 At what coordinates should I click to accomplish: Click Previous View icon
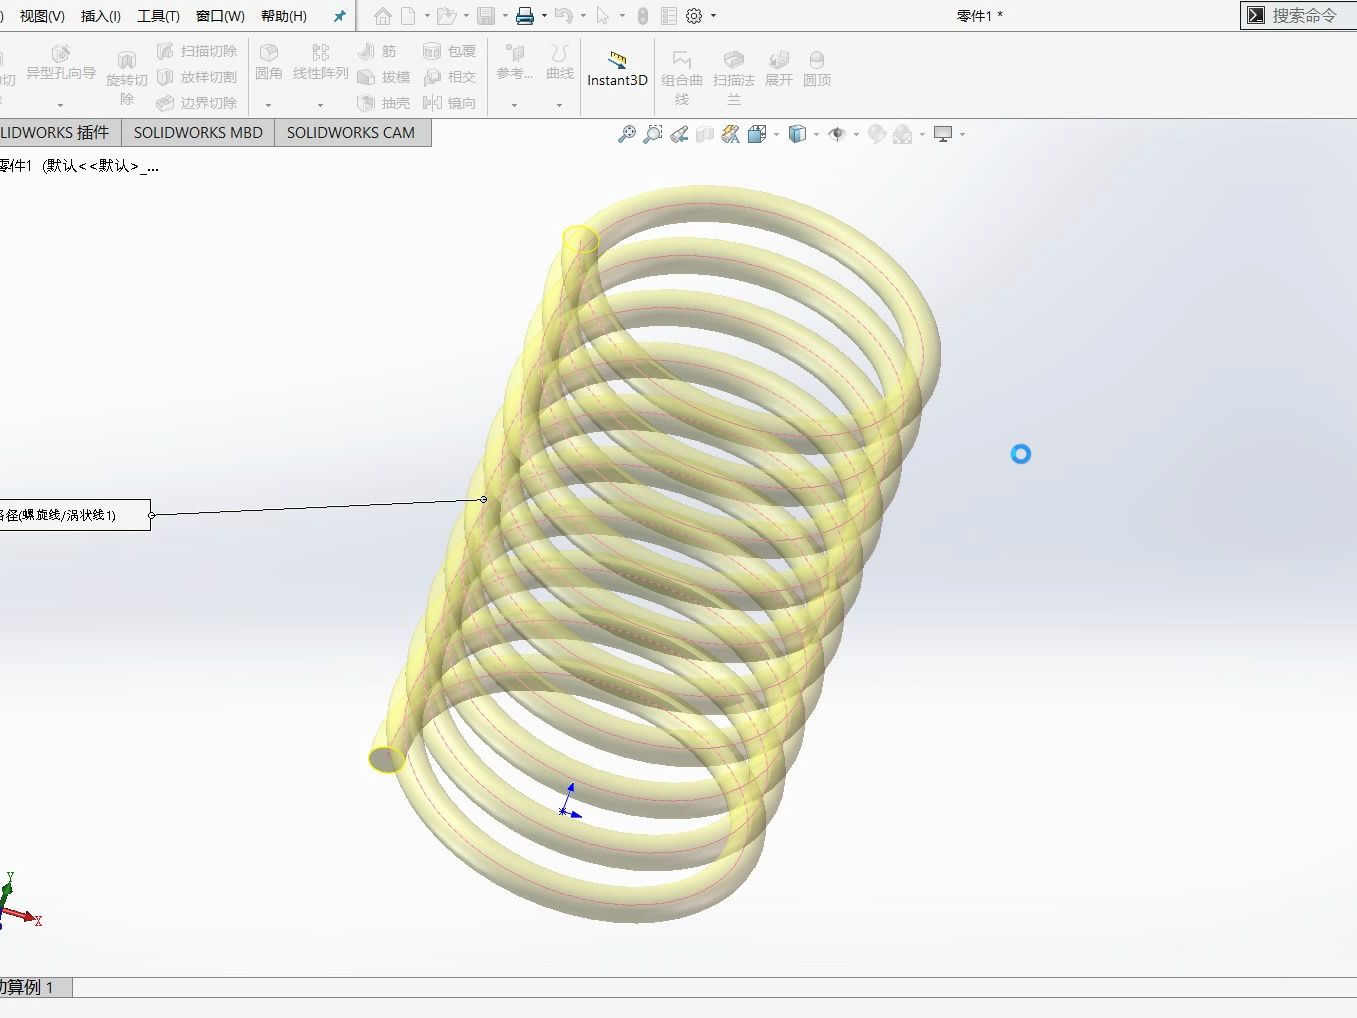point(679,134)
